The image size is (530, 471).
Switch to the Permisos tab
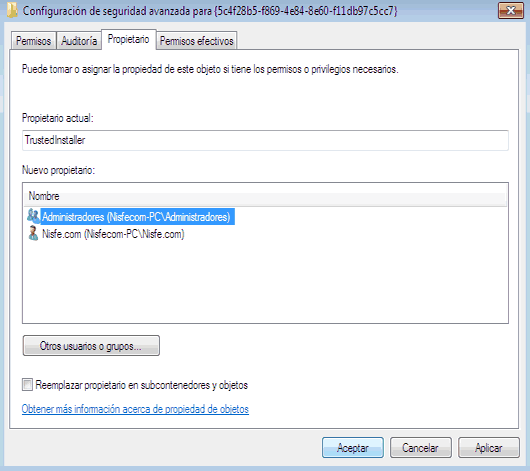point(33,41)
